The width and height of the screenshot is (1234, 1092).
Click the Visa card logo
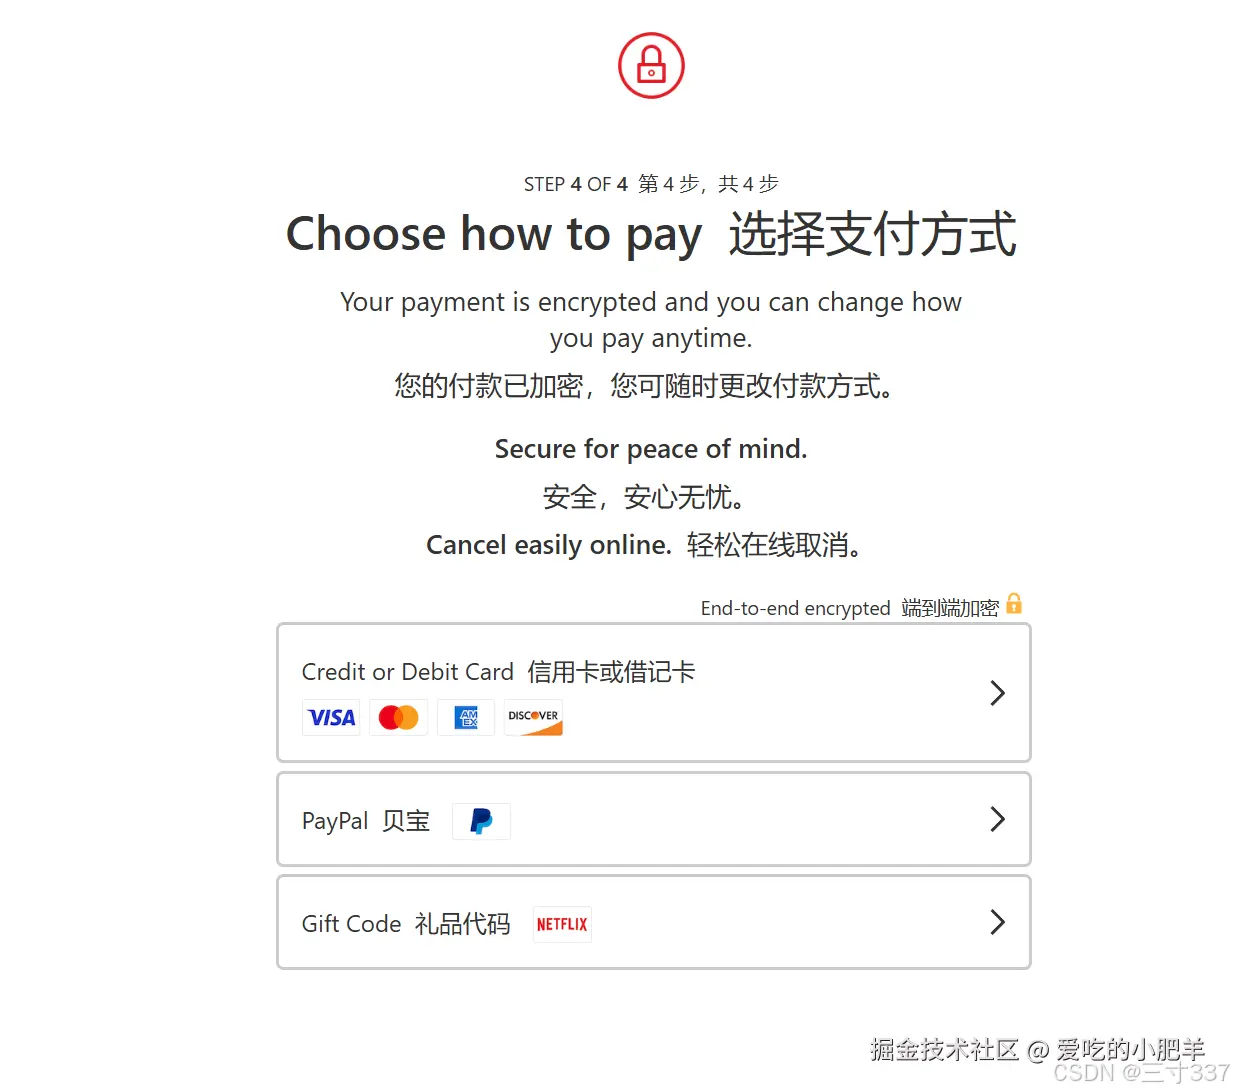pyautogui.click(x=331, y=718)
